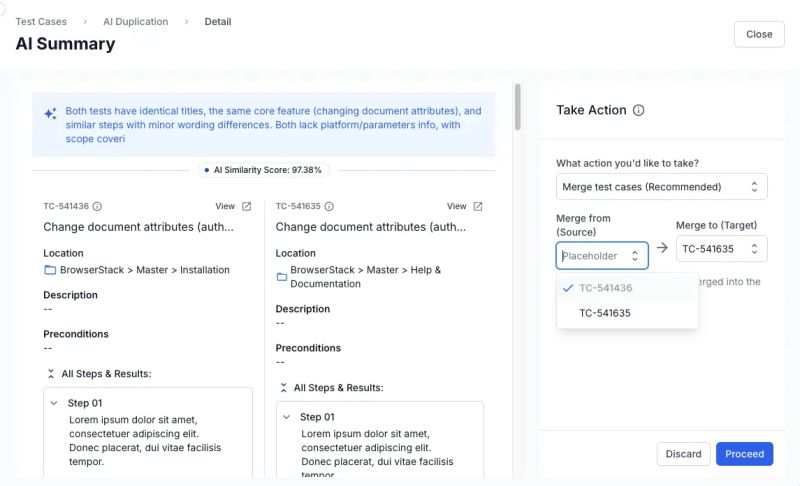Click the AI sparkle icon in summary banner

(x=50, y=113)
